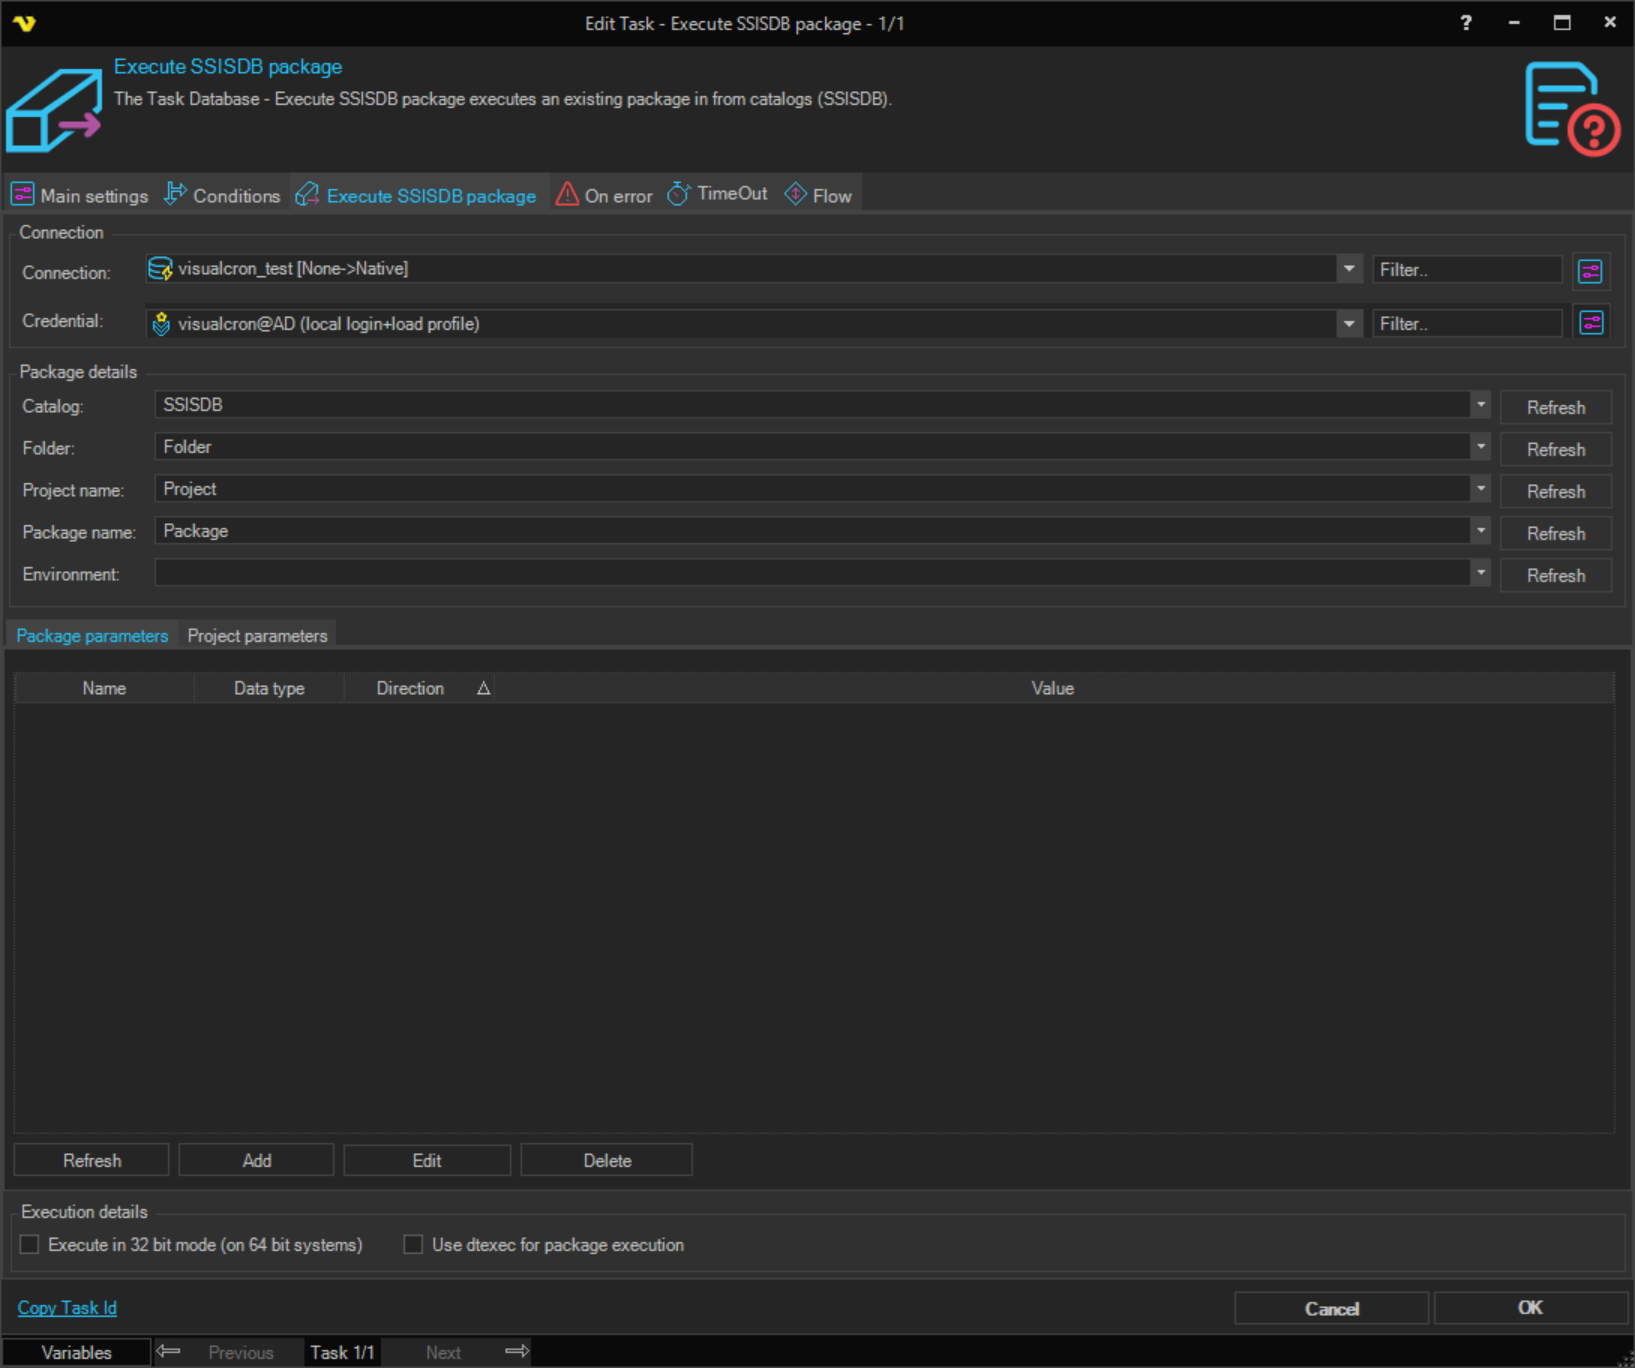Expand the Catalog dropdown arrow
Image resolution: width=1635 pixels, height=1368 pixels.
[x=1480, y=404]
